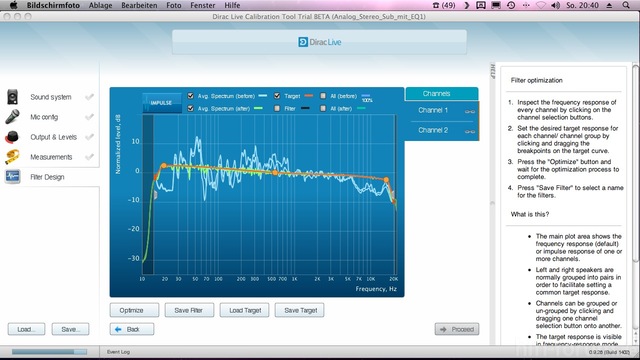Viewport: 640px width, 360px height.
Task: Select the Channels tab header
Action: pyautogui.click(x=441, y=93)
